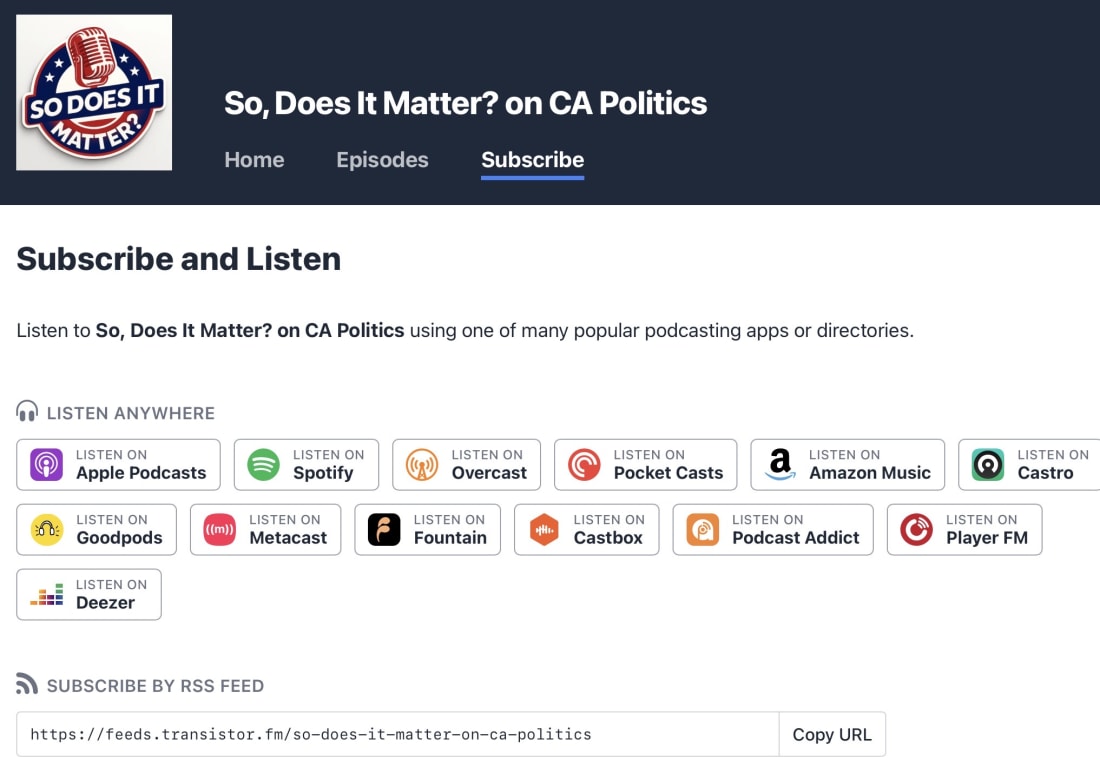Click the RSS feed icon
This screenshot has height=766, width=1100.
coord(27,684)
